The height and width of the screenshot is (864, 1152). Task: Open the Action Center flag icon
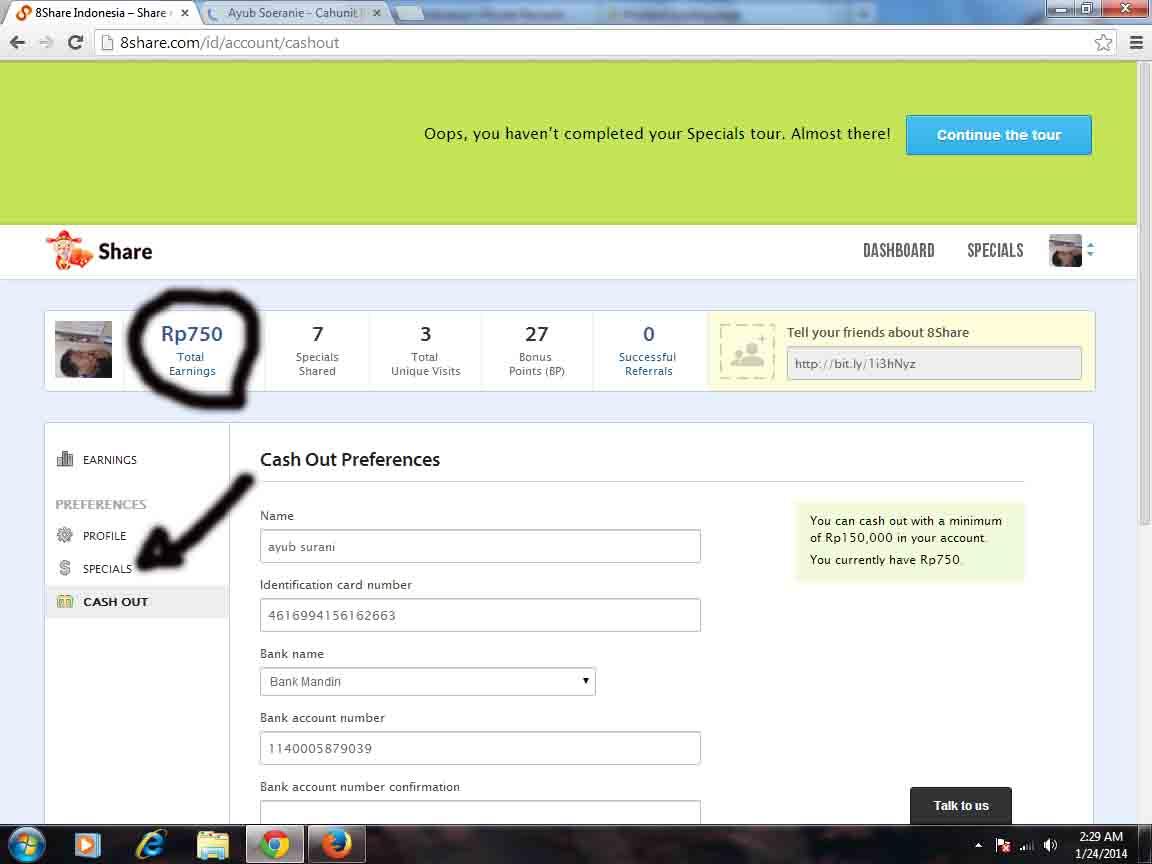[x=1003, y=846]
